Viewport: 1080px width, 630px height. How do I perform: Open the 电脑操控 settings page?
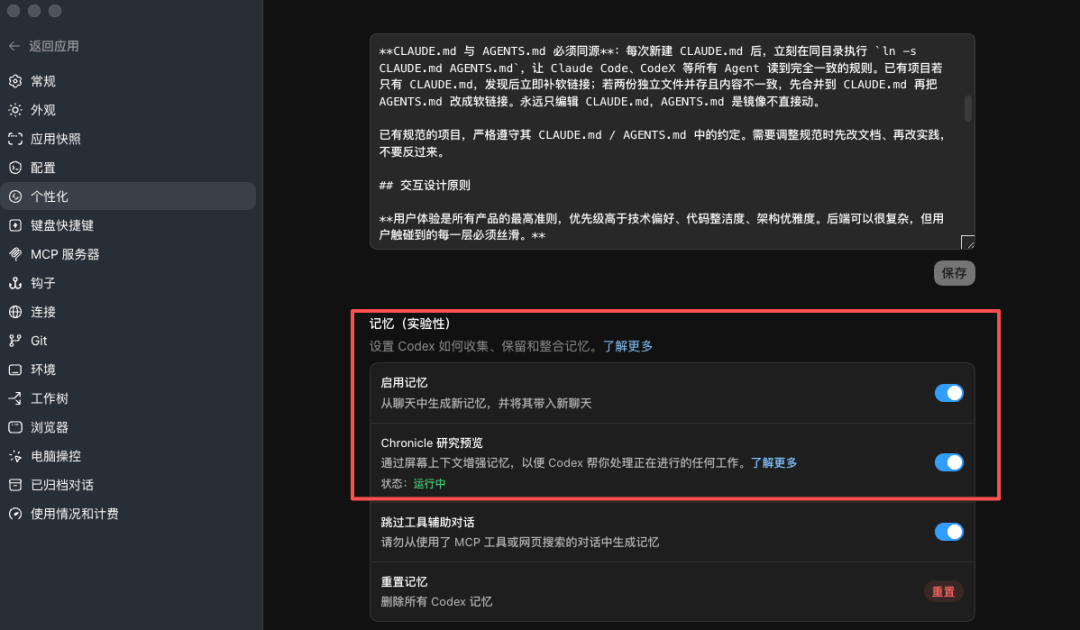click(128, 456)
